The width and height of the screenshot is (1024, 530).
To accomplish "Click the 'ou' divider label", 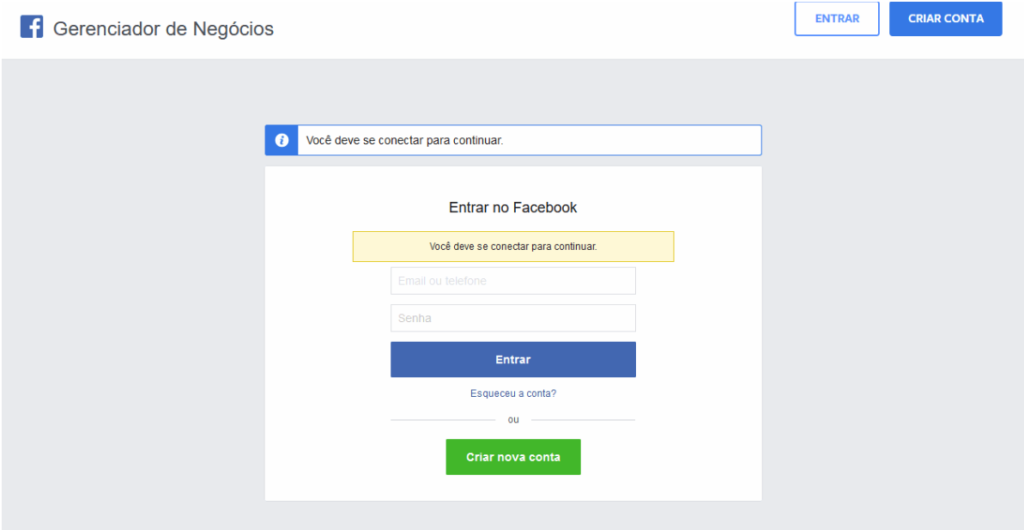I will [513, 420].
